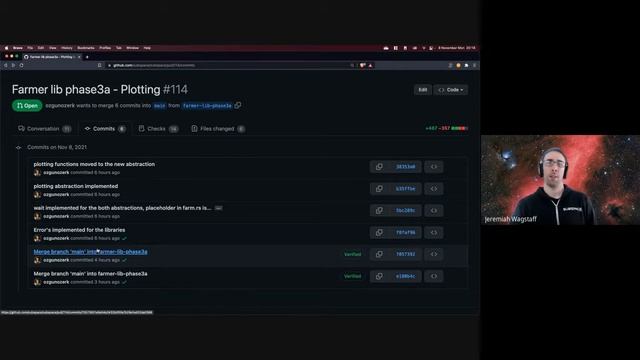Click author avatar on "Error's implemented" commit
Viewport: 640px width, 360px height.
point(37,238)
